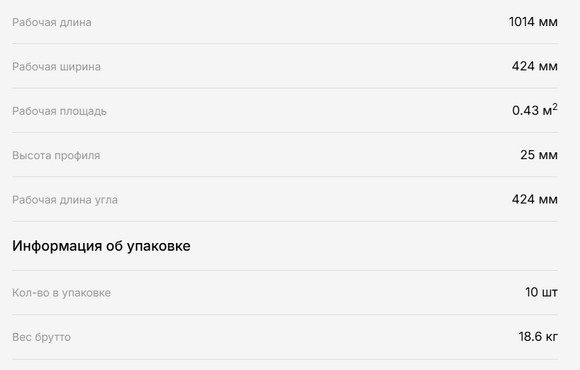580x370 pixels.
Task: Click the 'Вес брутто' label
Action: click(41, 337)
